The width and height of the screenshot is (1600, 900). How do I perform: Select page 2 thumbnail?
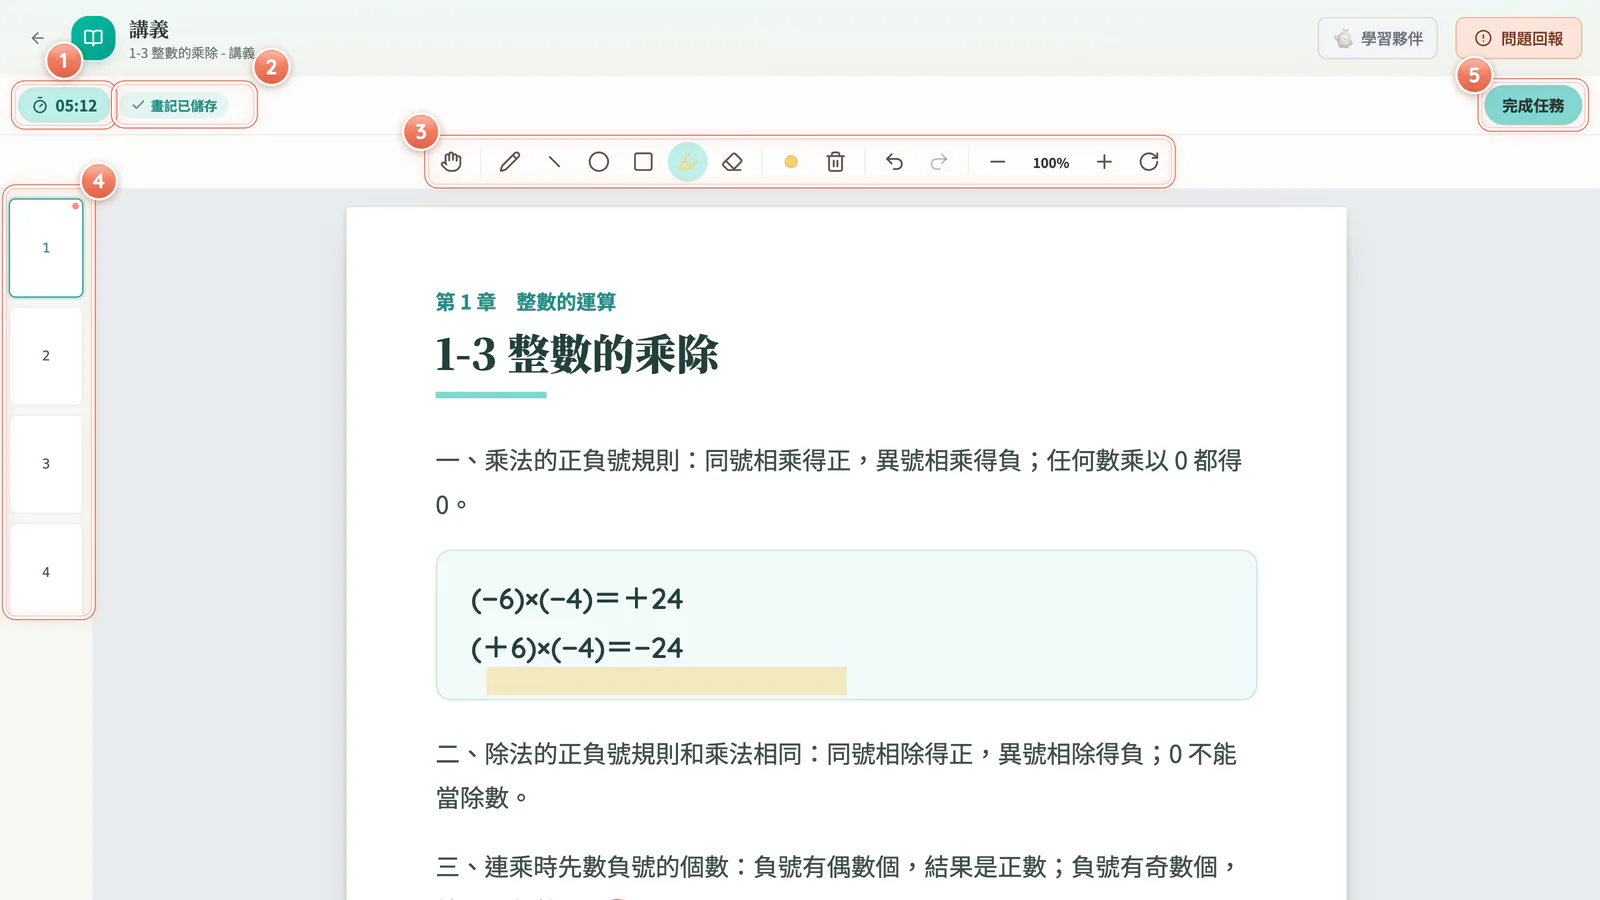(46, 356)
